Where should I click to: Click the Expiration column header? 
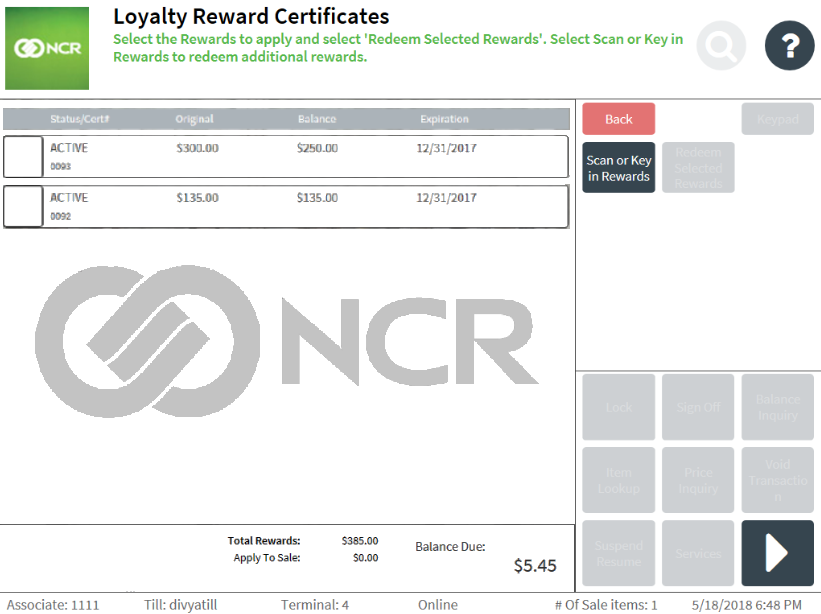[x=444, y=119]
